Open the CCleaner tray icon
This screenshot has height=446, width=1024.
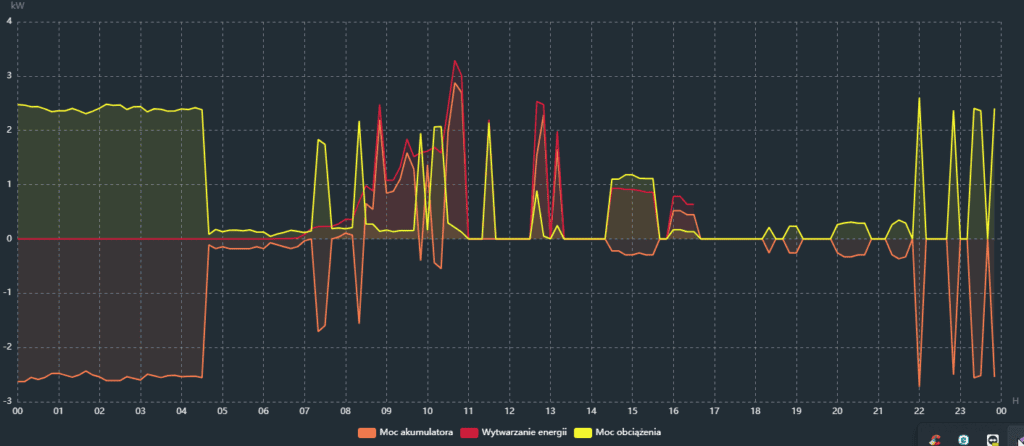click(936, 439)
